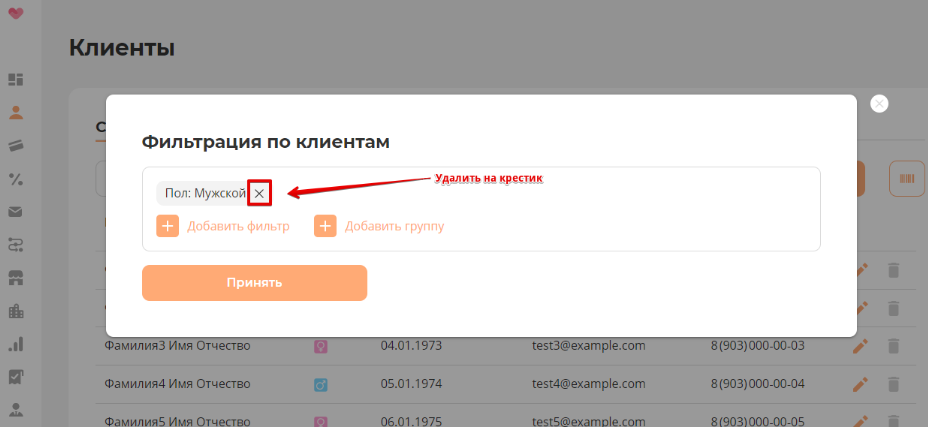The image size is (928, 427).
Task: Click the plus icon for "Добавить фильтр"
Action: (168, 226)
